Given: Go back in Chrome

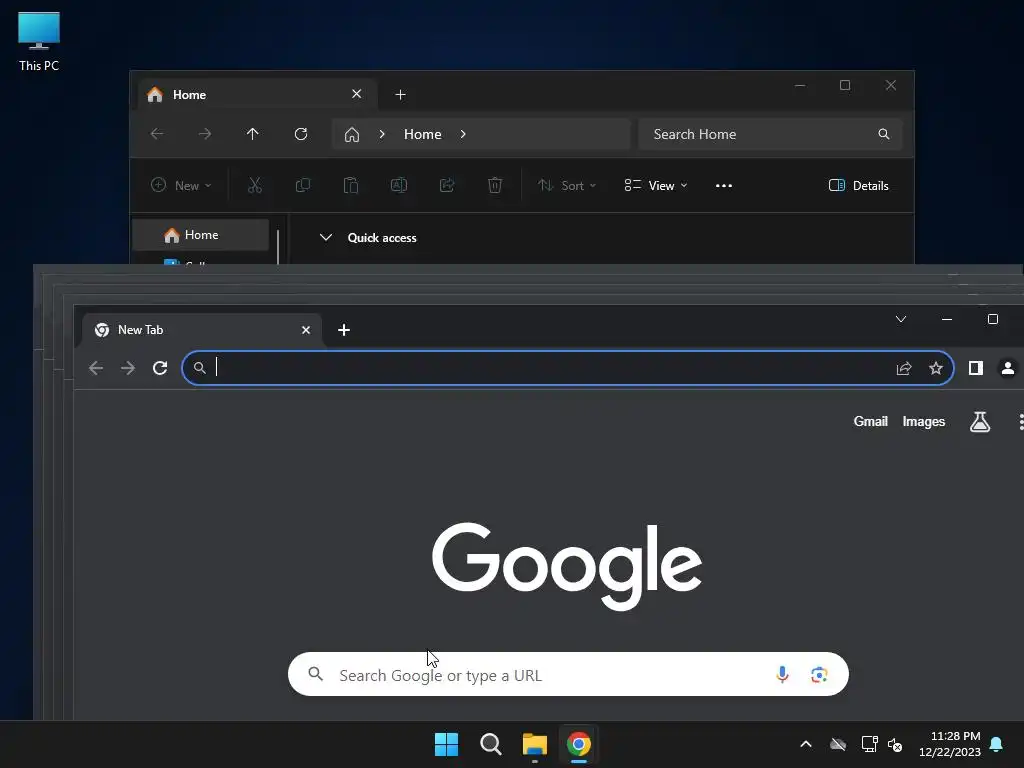Looking at the screenshot, I should click(x=96, y=368).
